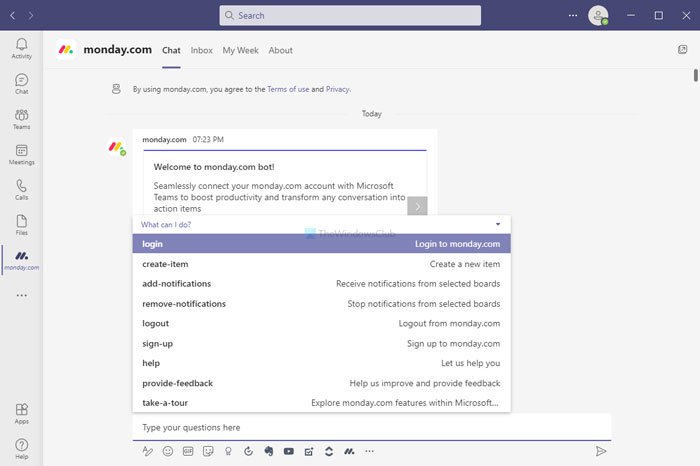Show next card with chevron arrow
This screenshot has width=700, height=466.
(x=417, y=206)
